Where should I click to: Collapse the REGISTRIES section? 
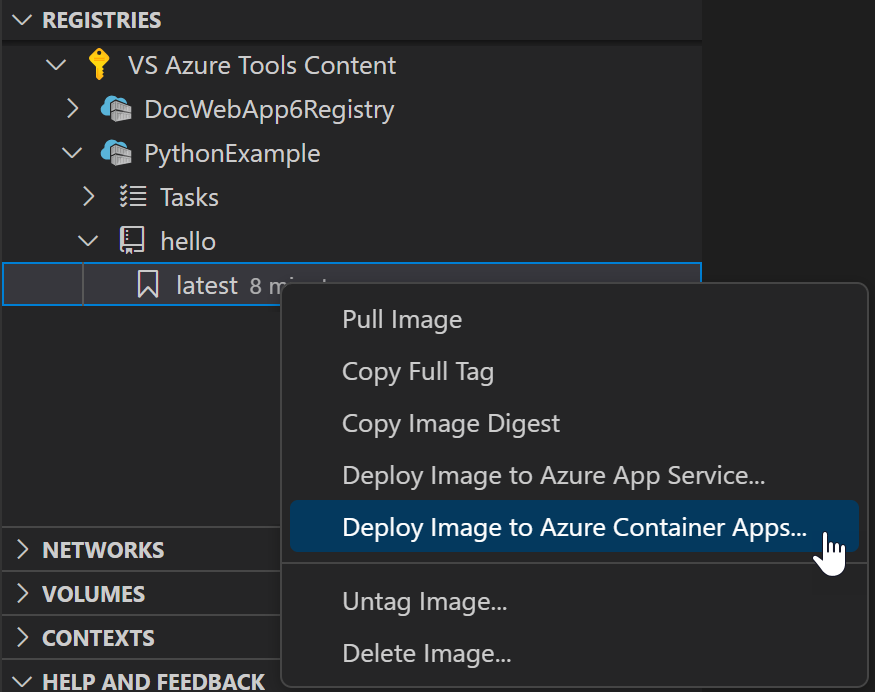22,19
